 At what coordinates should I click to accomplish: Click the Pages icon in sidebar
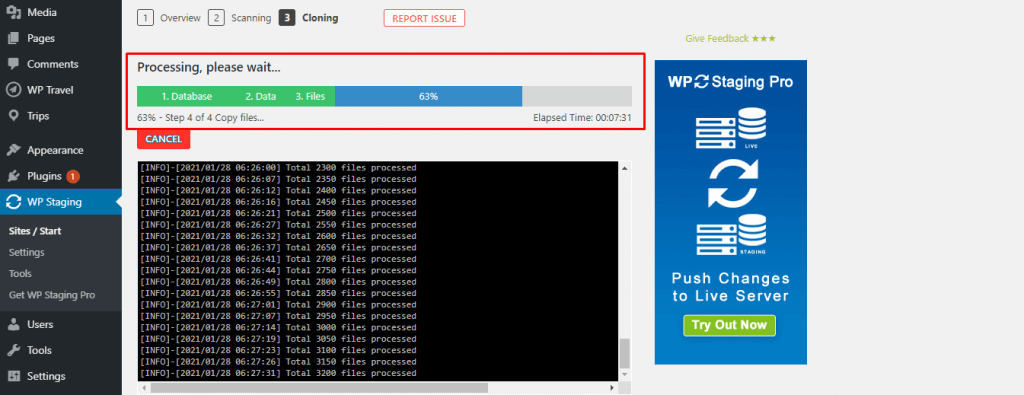(x=12, y=39)
